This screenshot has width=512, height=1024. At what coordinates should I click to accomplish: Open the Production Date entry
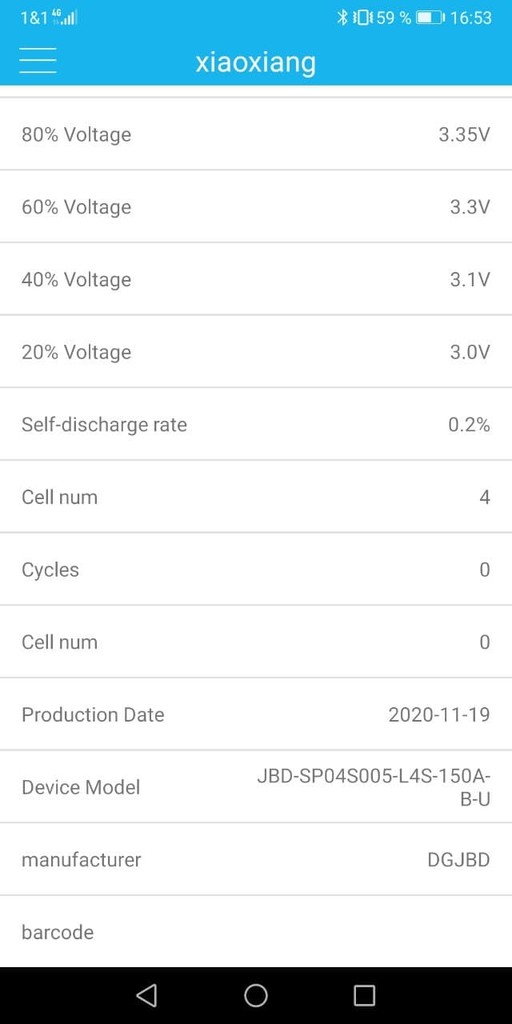256,714
